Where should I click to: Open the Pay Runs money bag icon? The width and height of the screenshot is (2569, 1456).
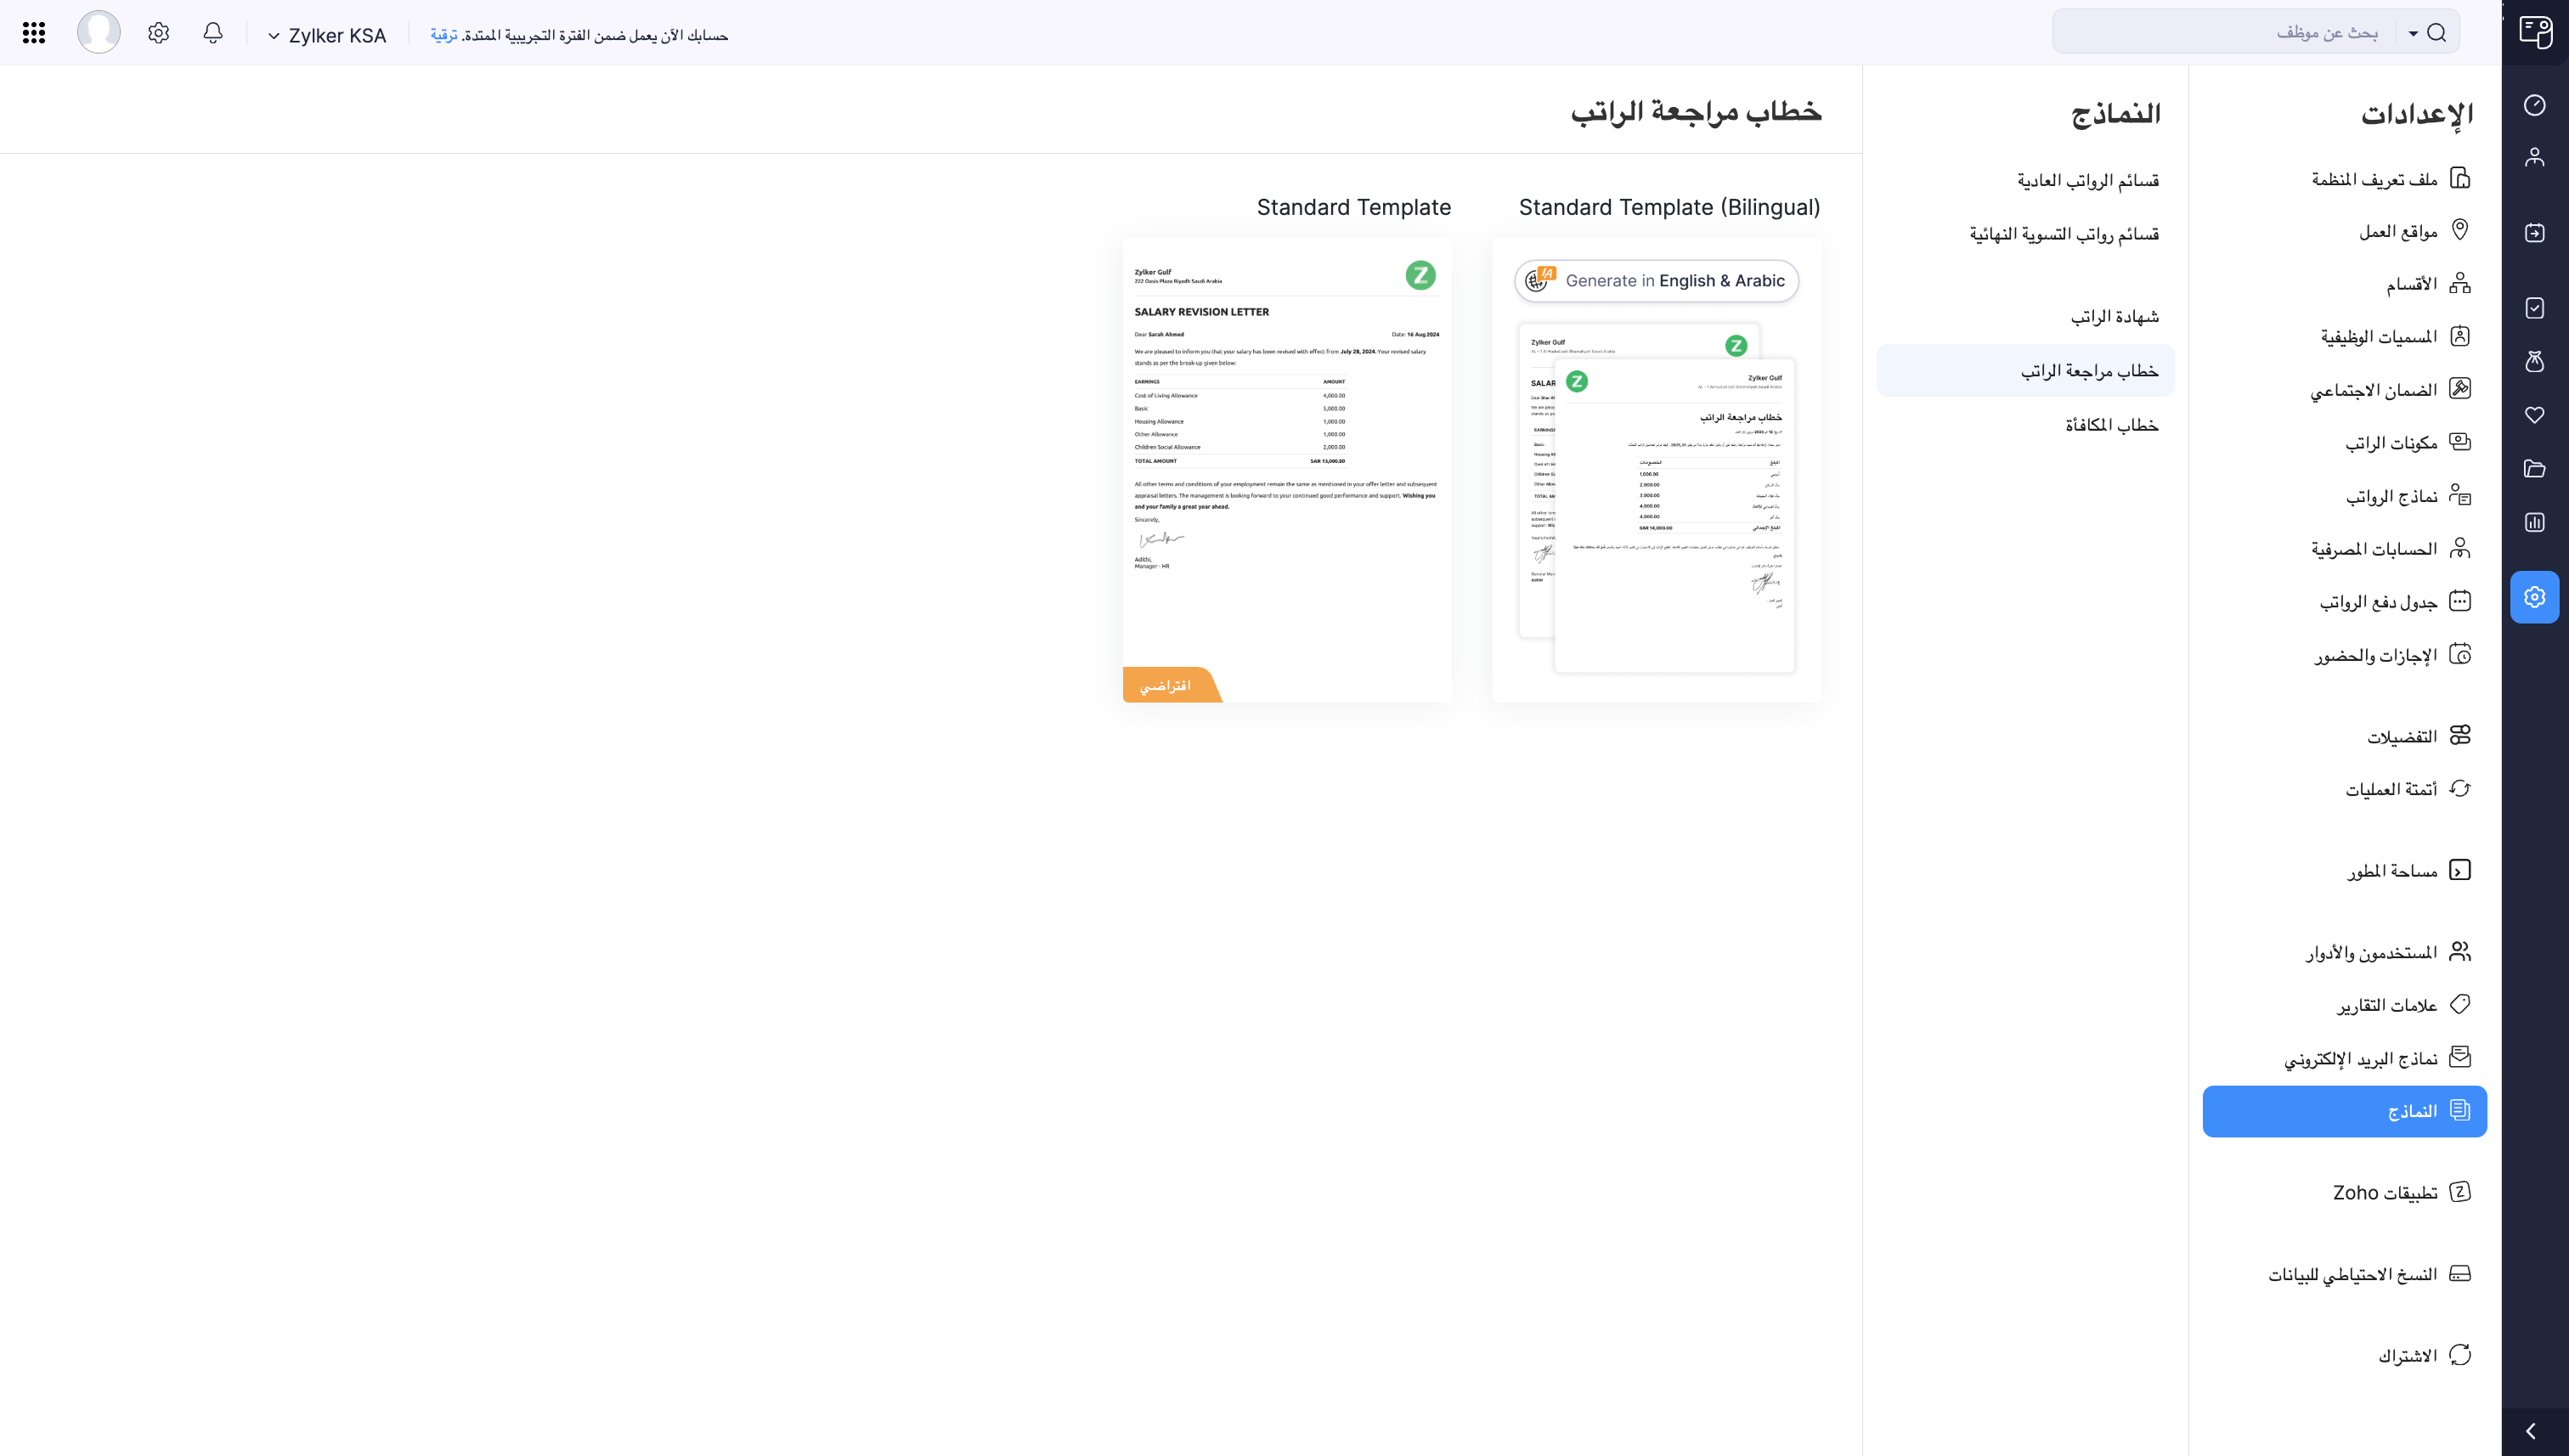[2535, 362]
